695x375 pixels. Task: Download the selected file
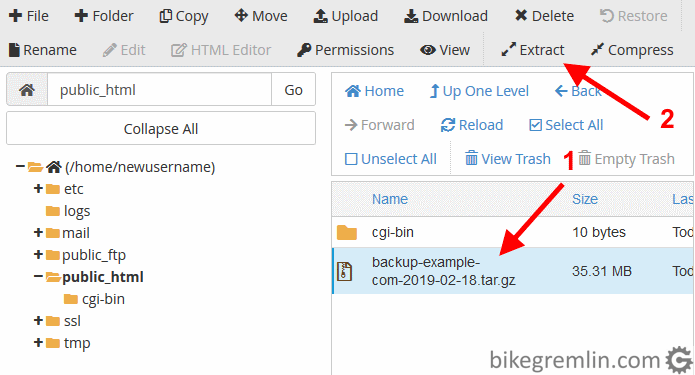click(445, 16)
